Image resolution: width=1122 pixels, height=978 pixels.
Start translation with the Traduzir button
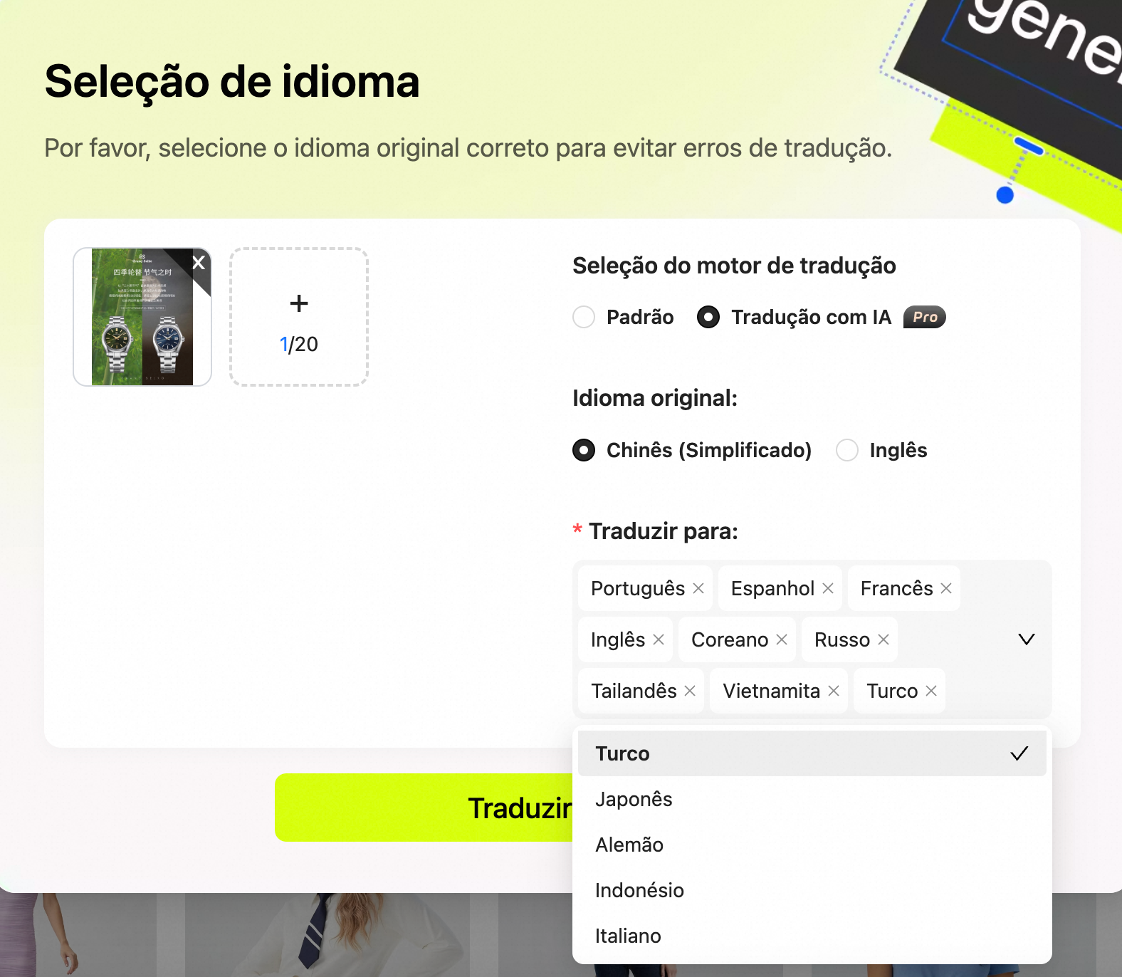coord(424,808)
